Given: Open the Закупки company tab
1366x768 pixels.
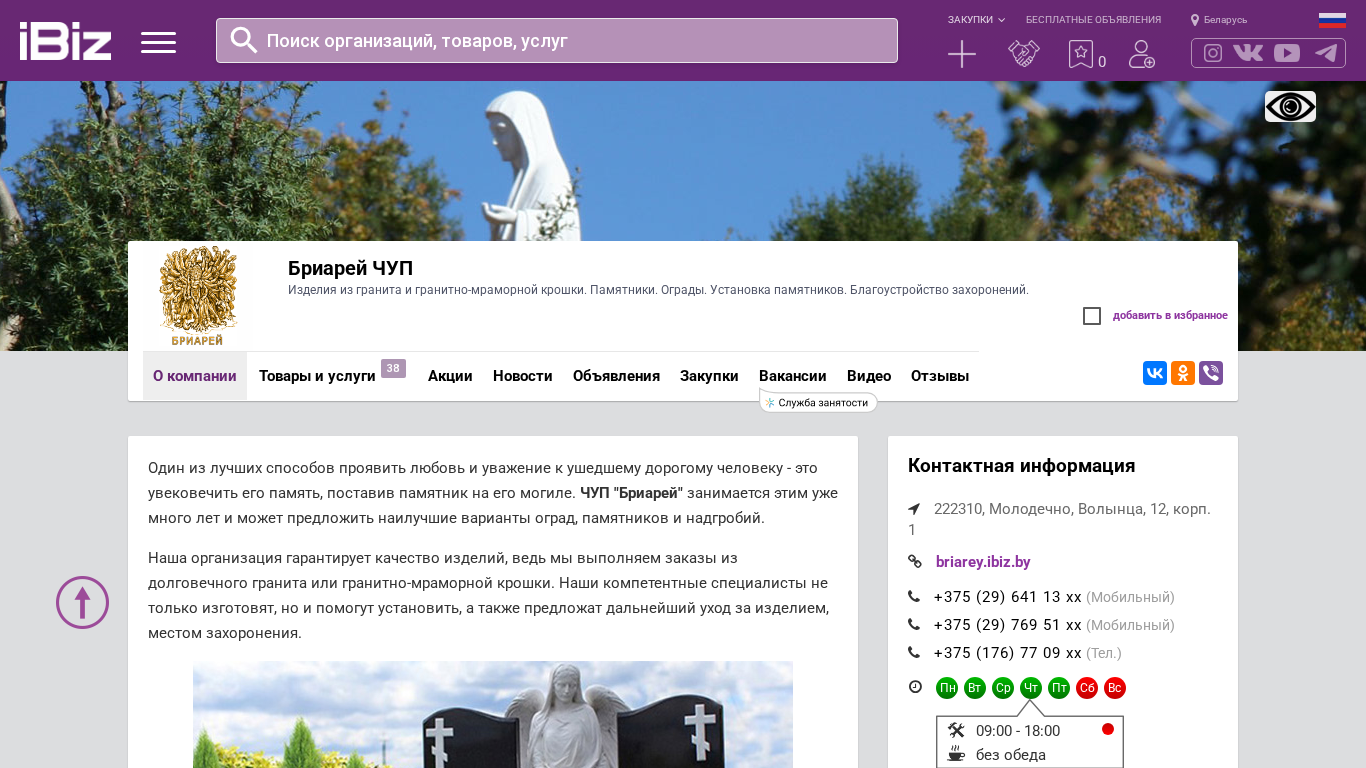Looking at the screenshot, I should 709,376.
